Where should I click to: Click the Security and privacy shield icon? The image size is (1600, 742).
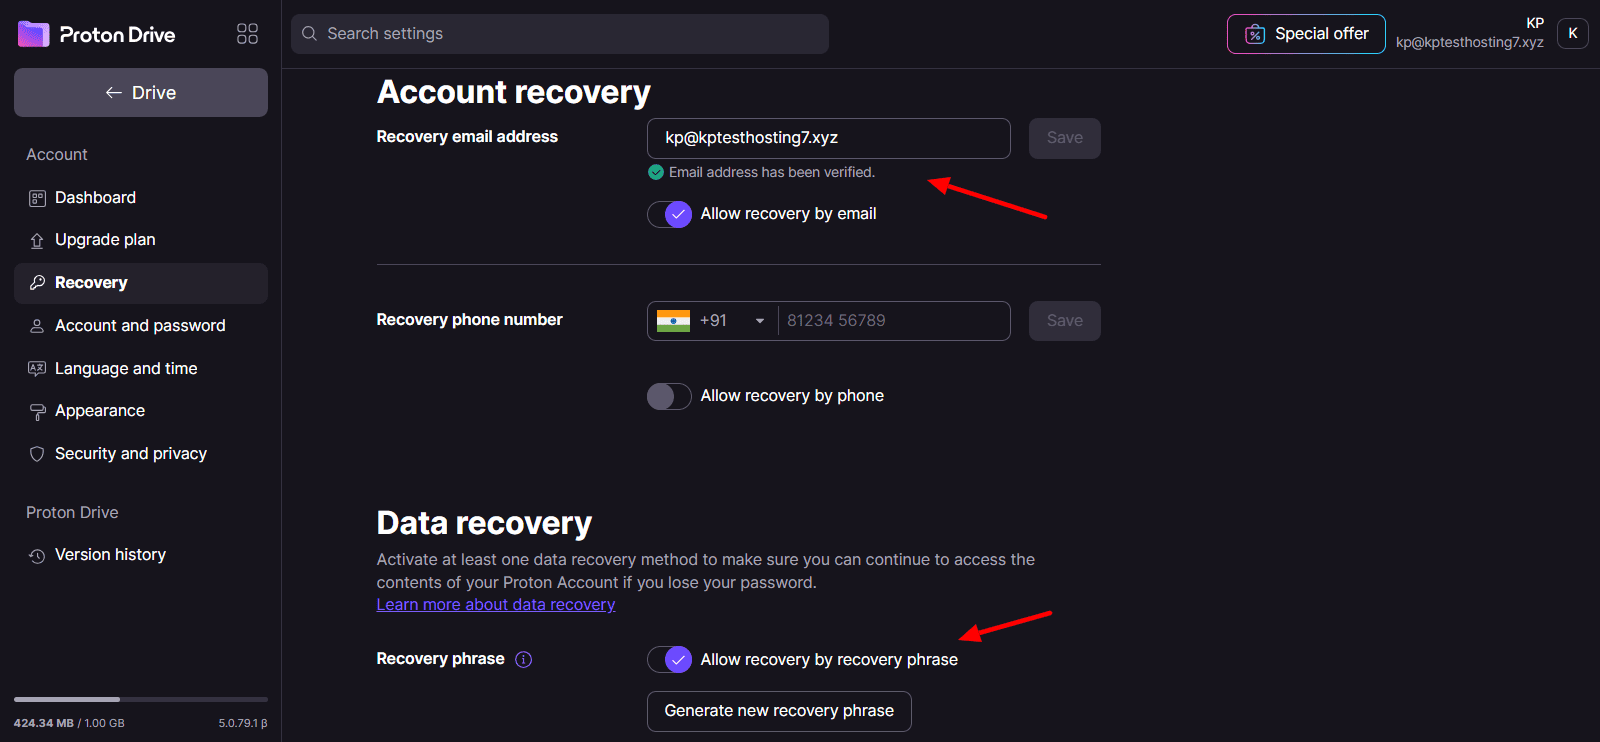37,454
